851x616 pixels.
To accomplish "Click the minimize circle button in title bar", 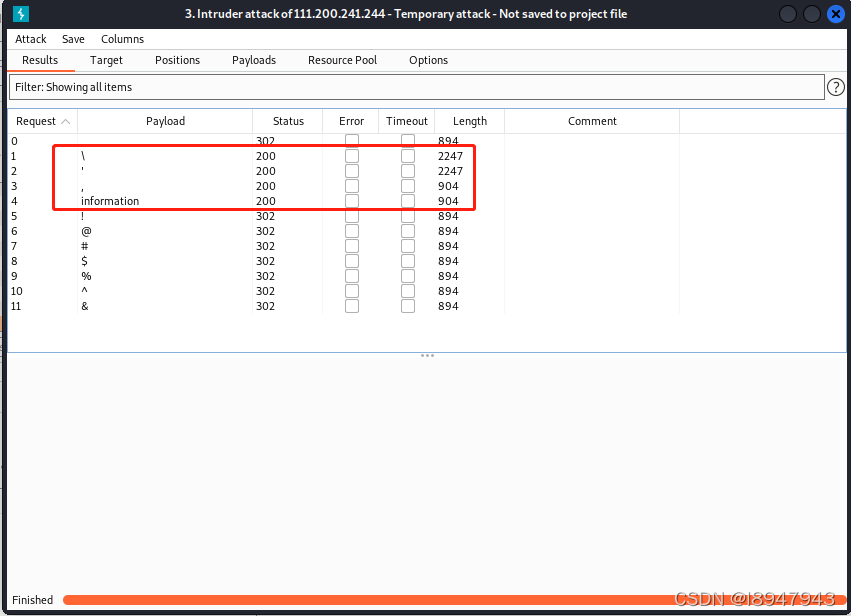I will [x=788, y=14].
